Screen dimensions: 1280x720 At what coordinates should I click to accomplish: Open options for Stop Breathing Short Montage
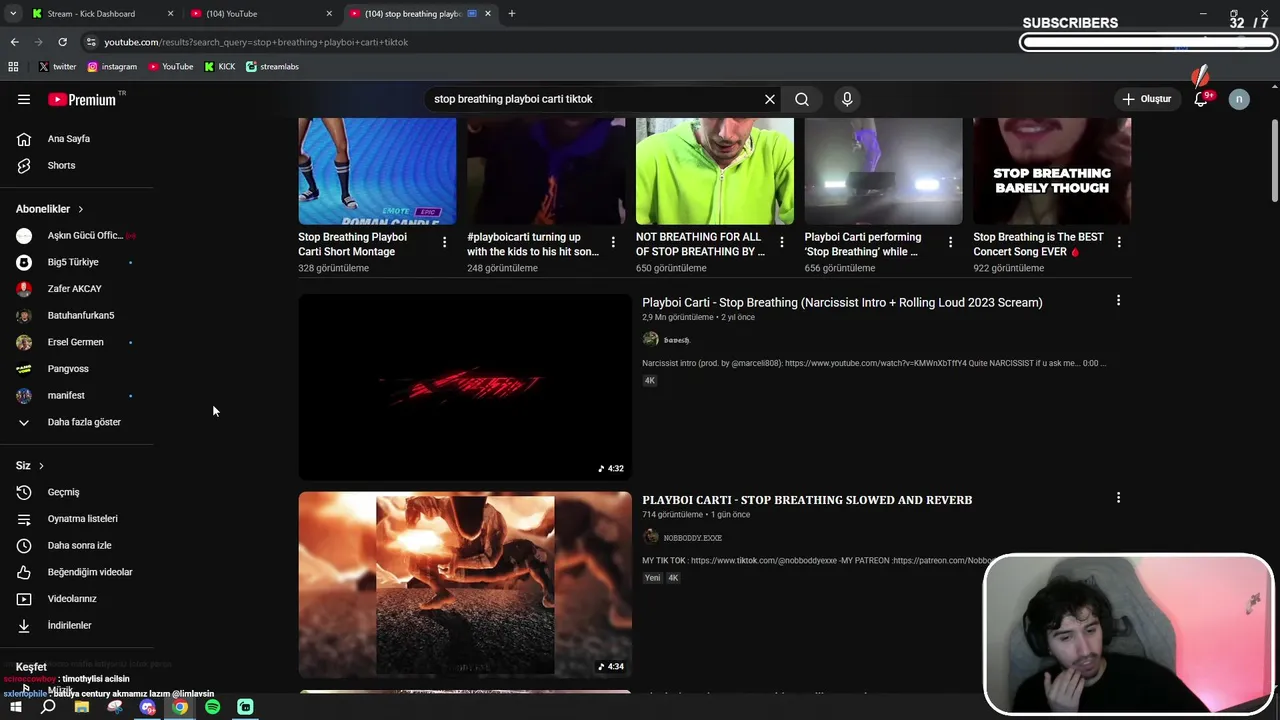click(444, 242)
